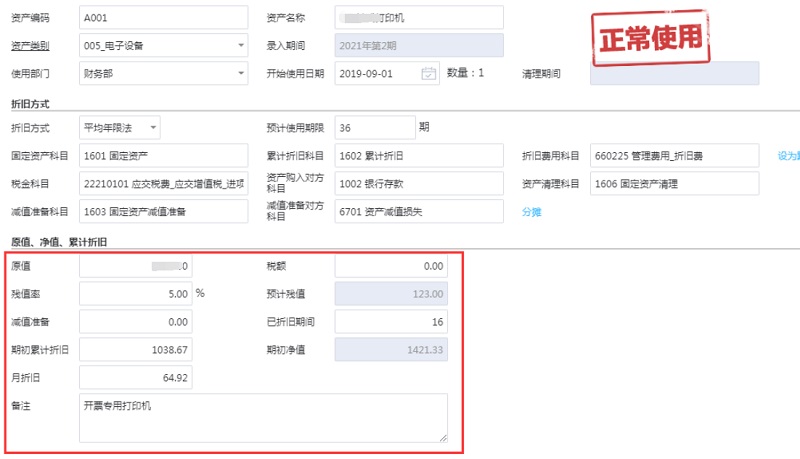Open the calendar picker for 开始使用日期

click(429, 73)
